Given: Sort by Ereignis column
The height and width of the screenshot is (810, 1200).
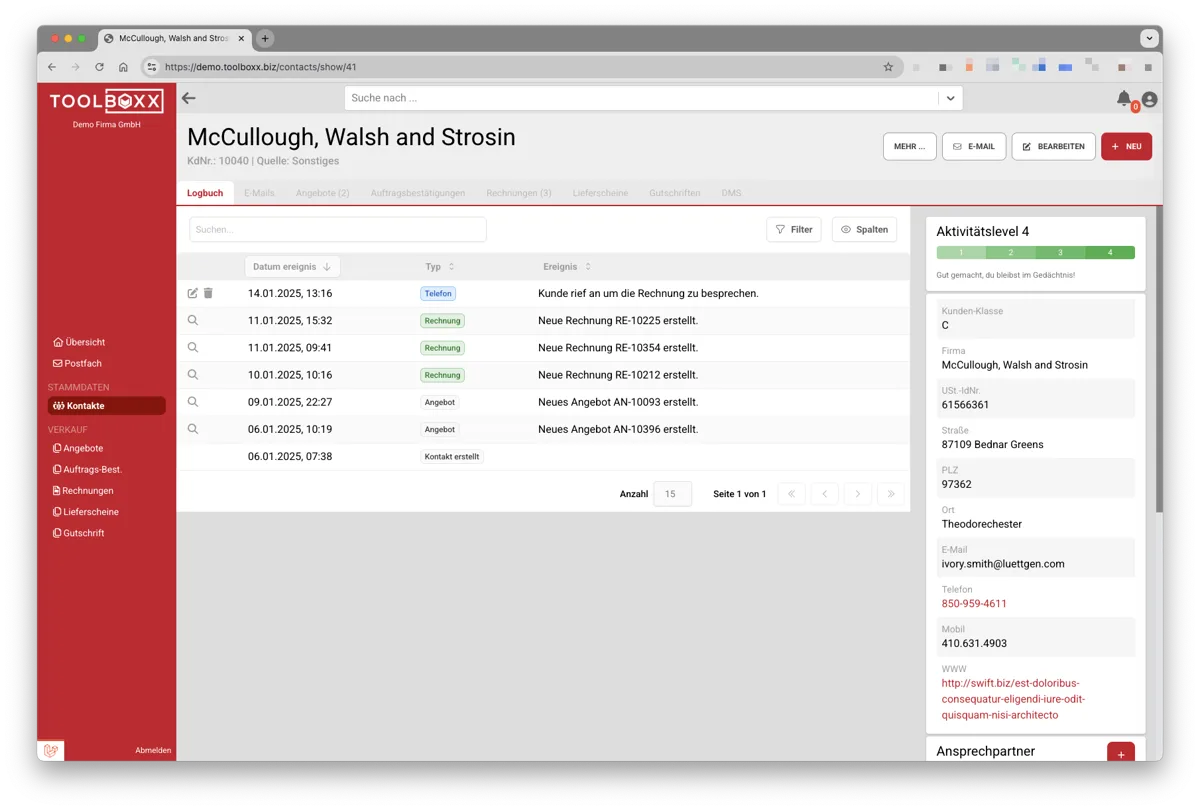Looking at the screenshot, I should click(567, 267).
